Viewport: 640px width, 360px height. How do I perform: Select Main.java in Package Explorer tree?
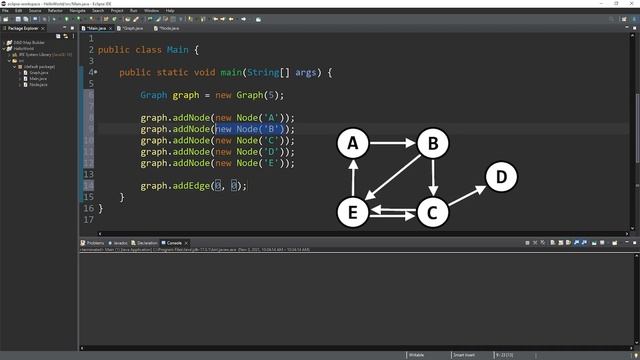click(38, 79)
